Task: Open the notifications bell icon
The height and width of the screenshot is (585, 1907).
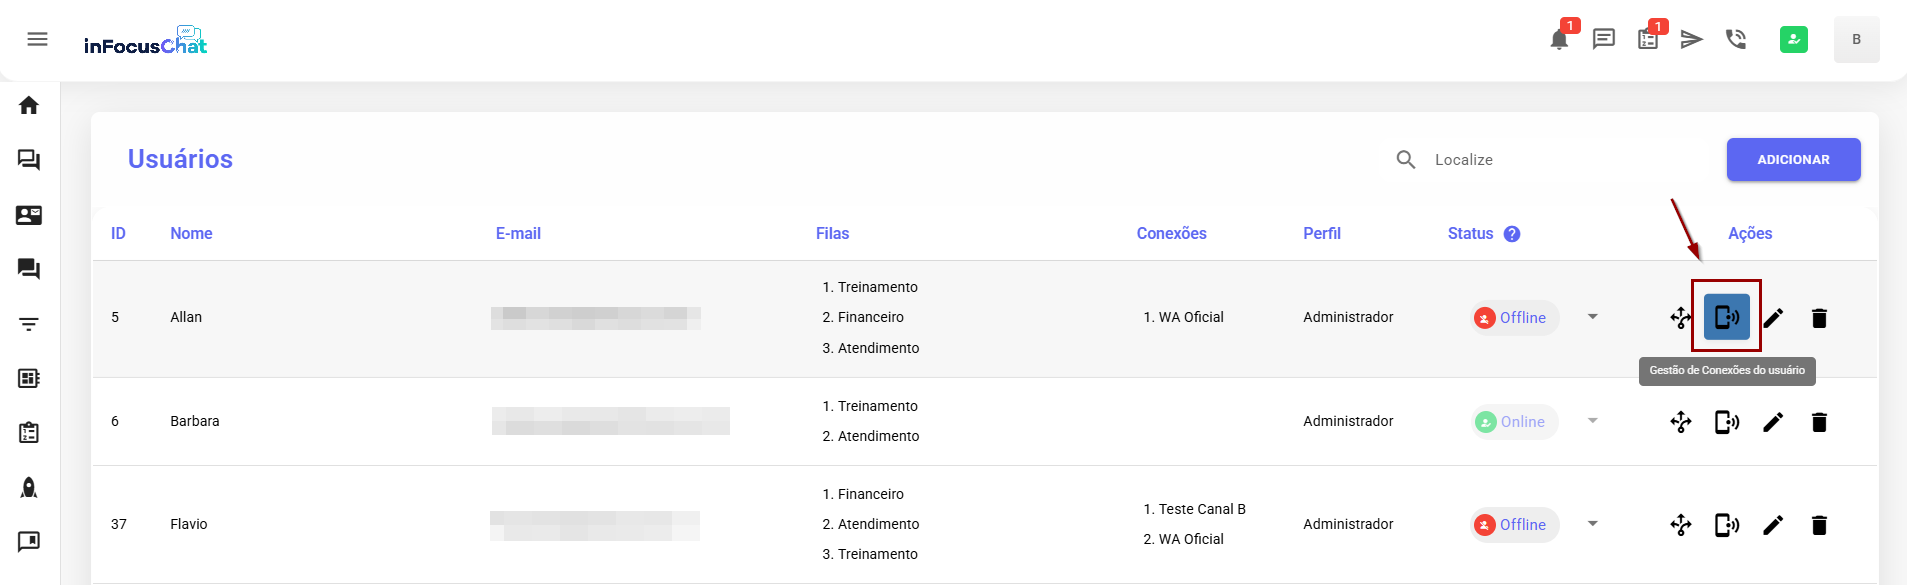Action: click(1558, 40)
